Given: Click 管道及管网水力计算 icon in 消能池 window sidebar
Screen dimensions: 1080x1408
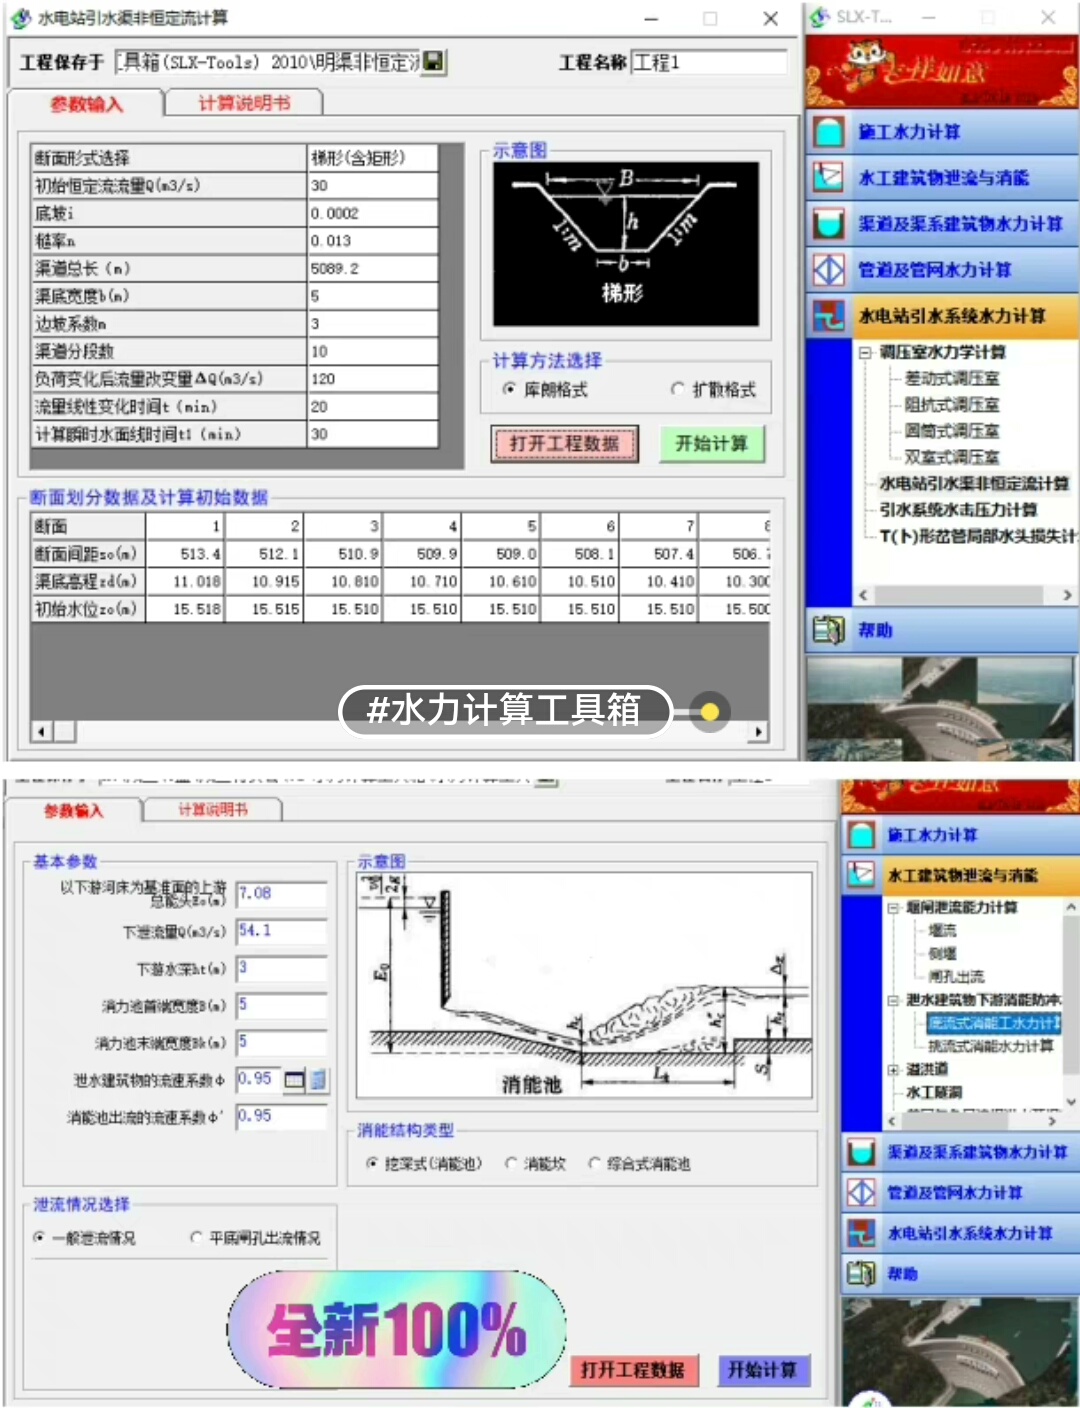Looking at the screenshot, I should 860,1192.
